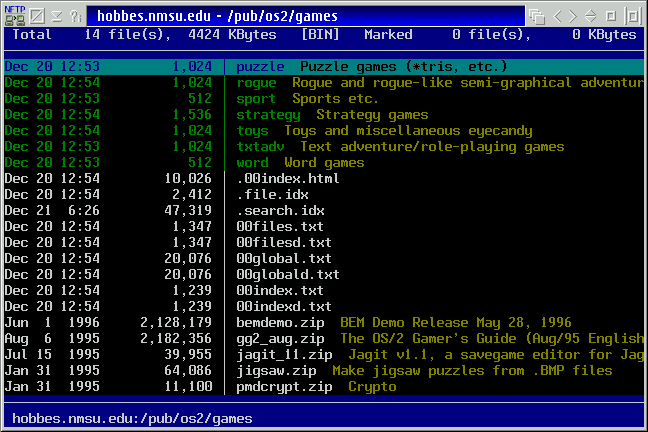Click the stacked windows icon in title bar
Viewport: 648px width, 432px height.
[538, 15]
